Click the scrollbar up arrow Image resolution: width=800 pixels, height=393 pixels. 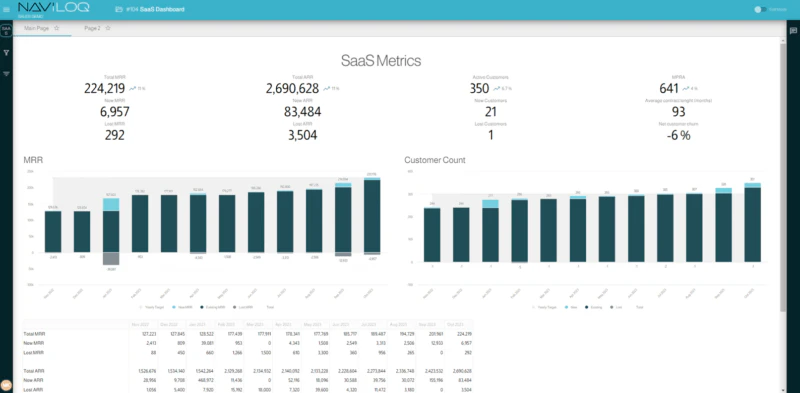pyautogui.click(x=783, y=41)
